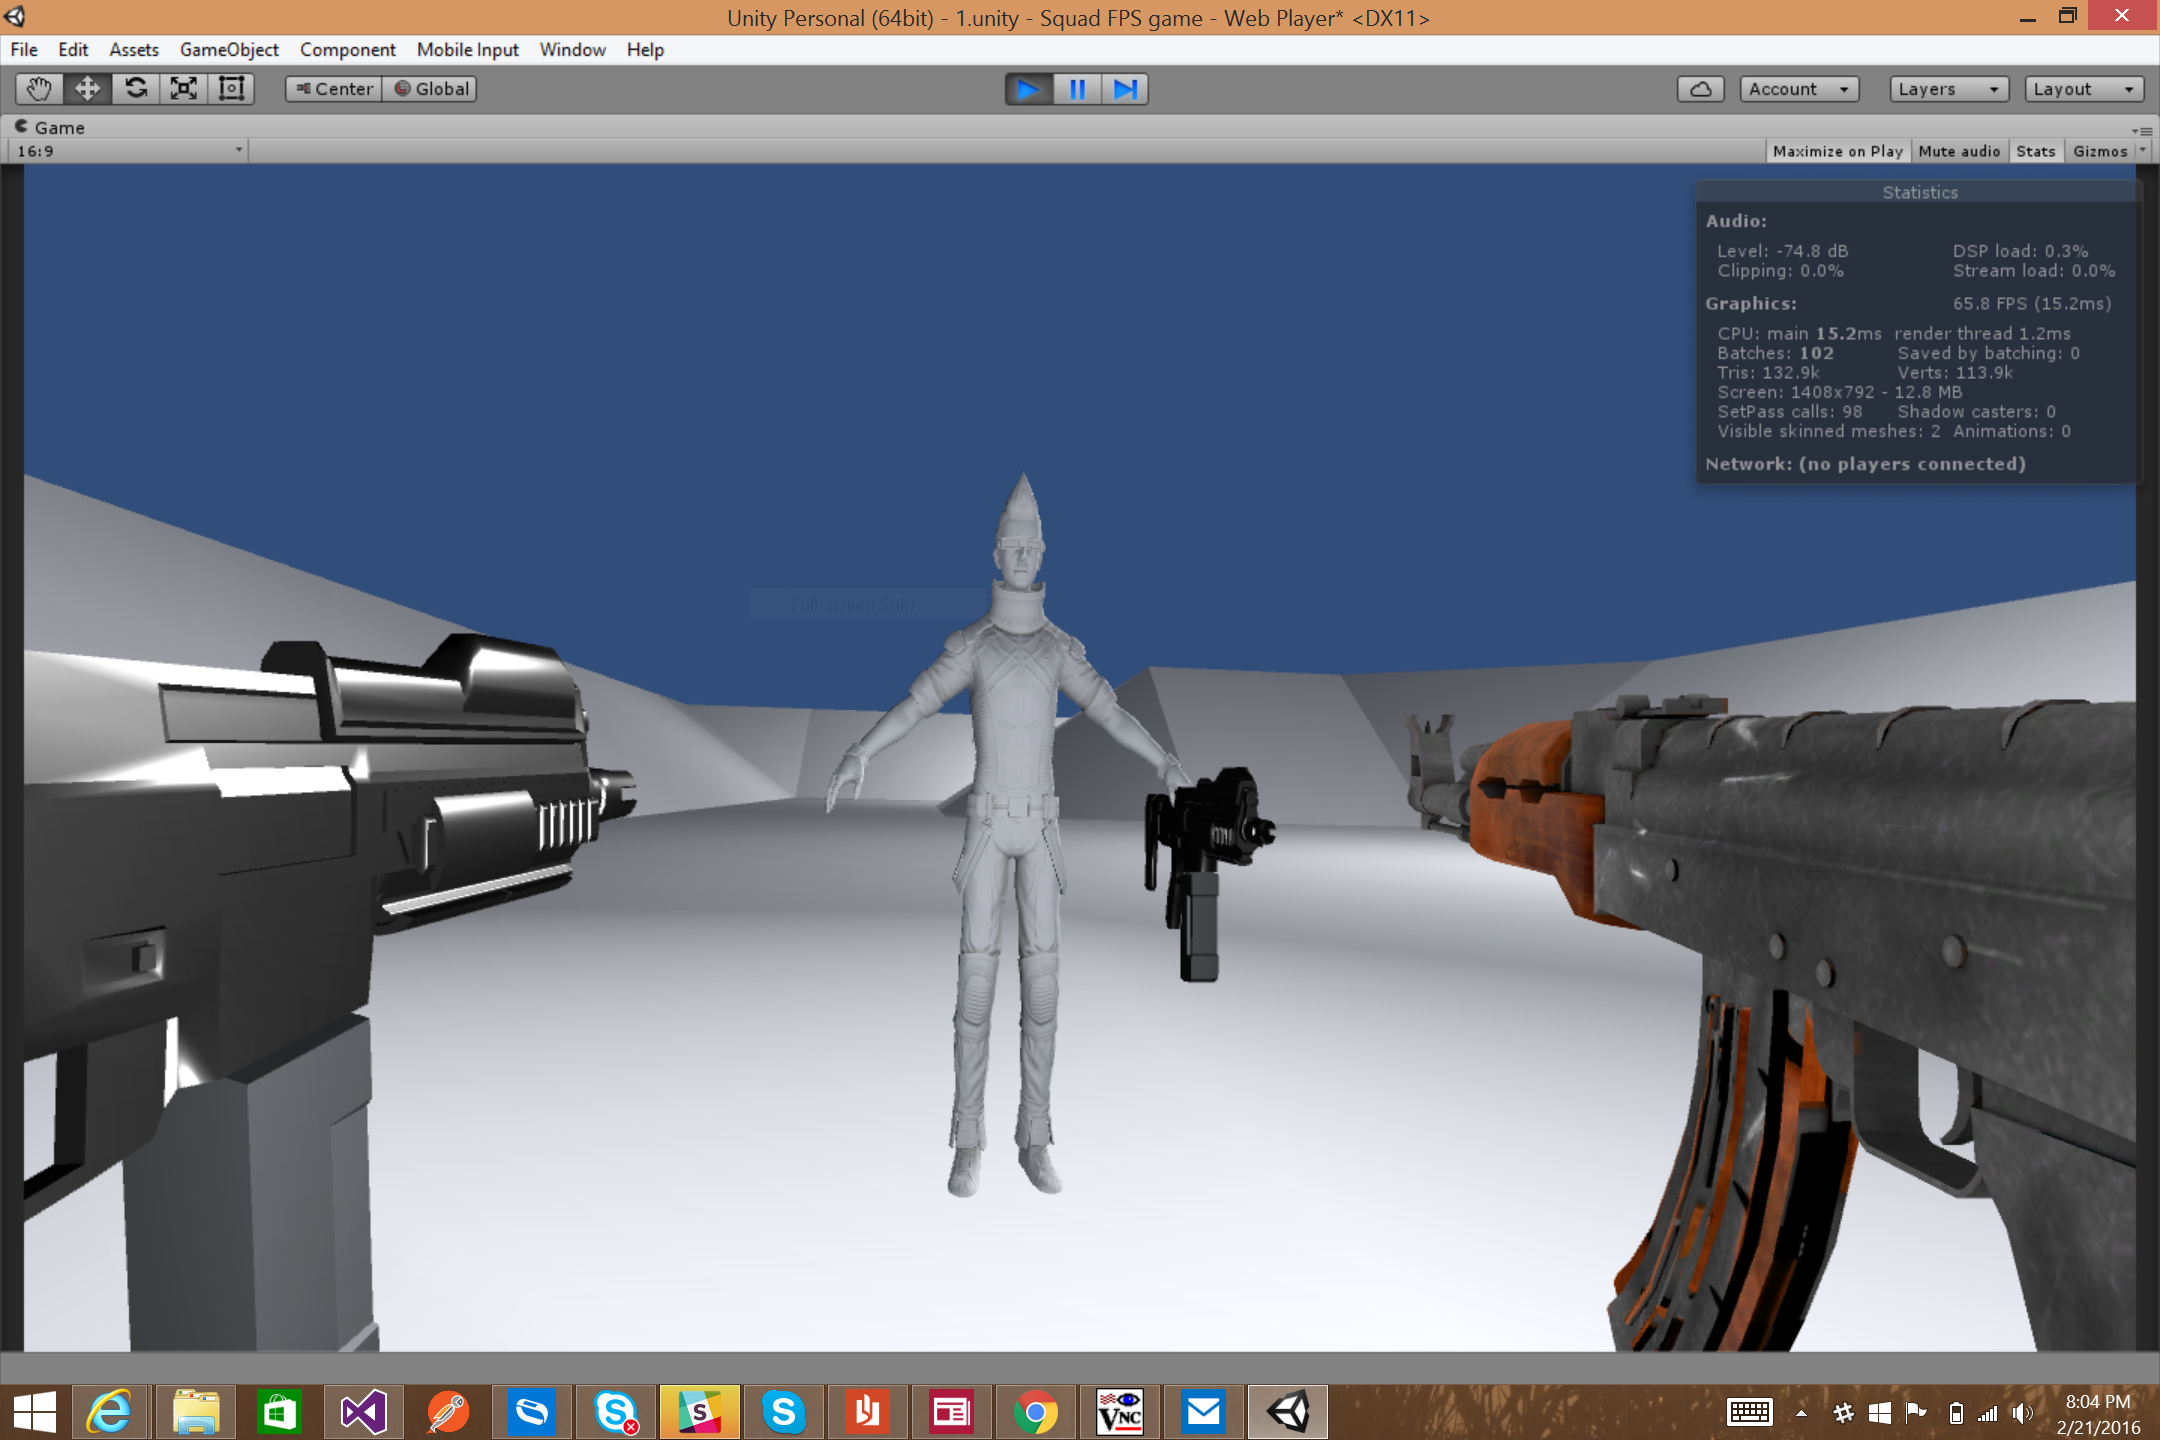2160x1440 pixels.
Task: Show hidden system tray icons
Action: [x=1801, y=1413]
